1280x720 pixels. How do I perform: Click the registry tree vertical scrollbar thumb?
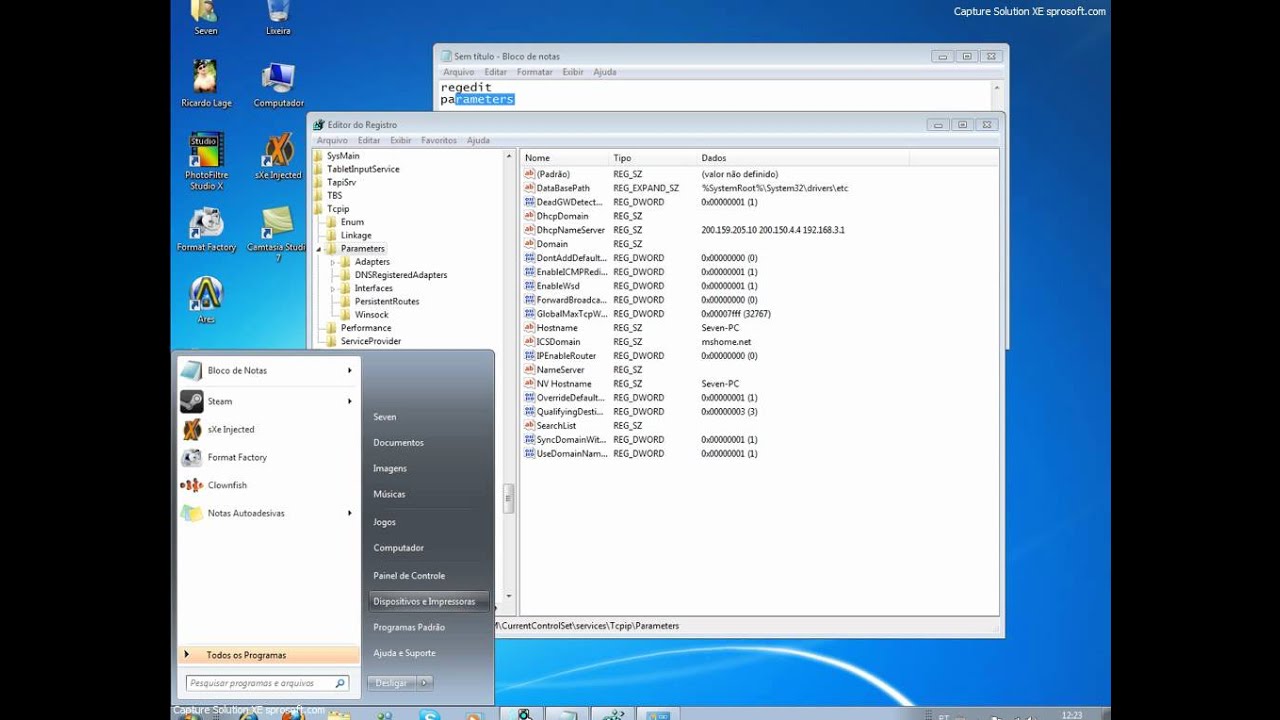508,499
